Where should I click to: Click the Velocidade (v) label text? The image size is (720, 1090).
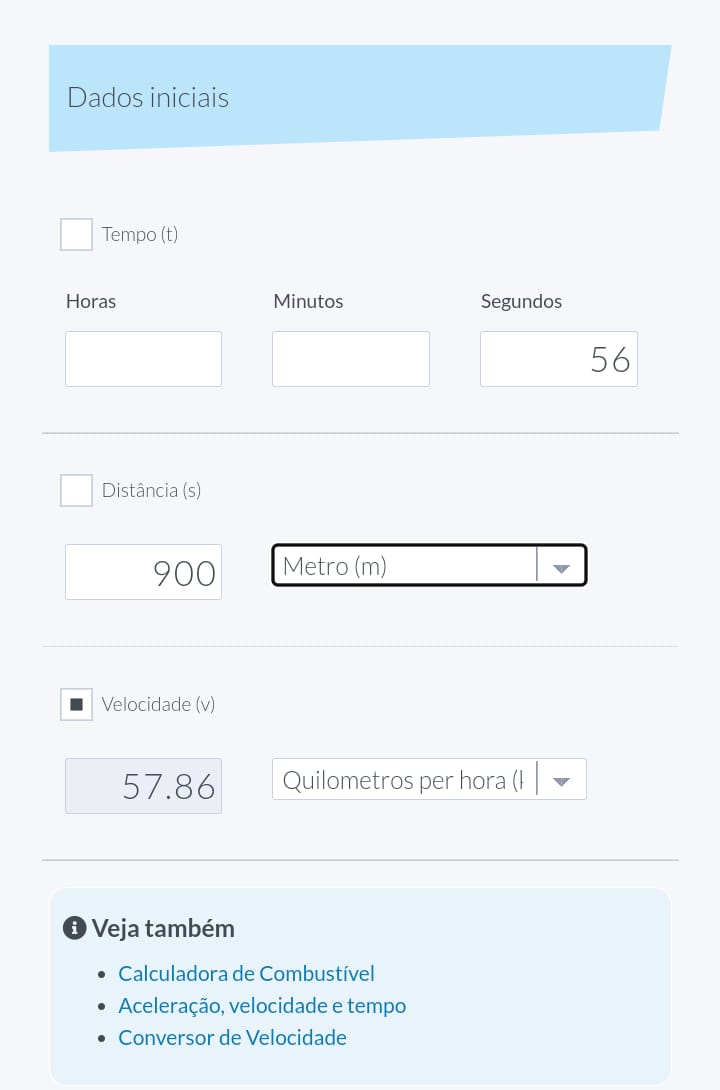pyautogui.click(x=158, y=704)
